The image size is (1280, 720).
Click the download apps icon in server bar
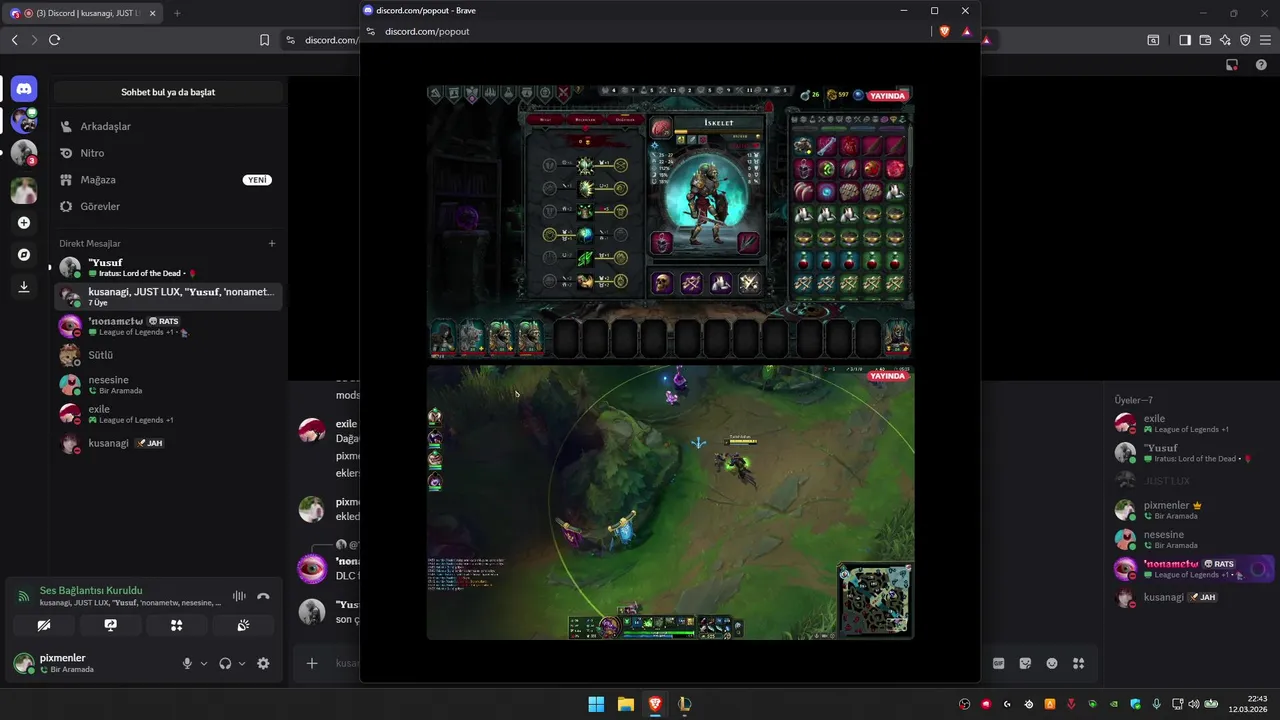point(24,286)
